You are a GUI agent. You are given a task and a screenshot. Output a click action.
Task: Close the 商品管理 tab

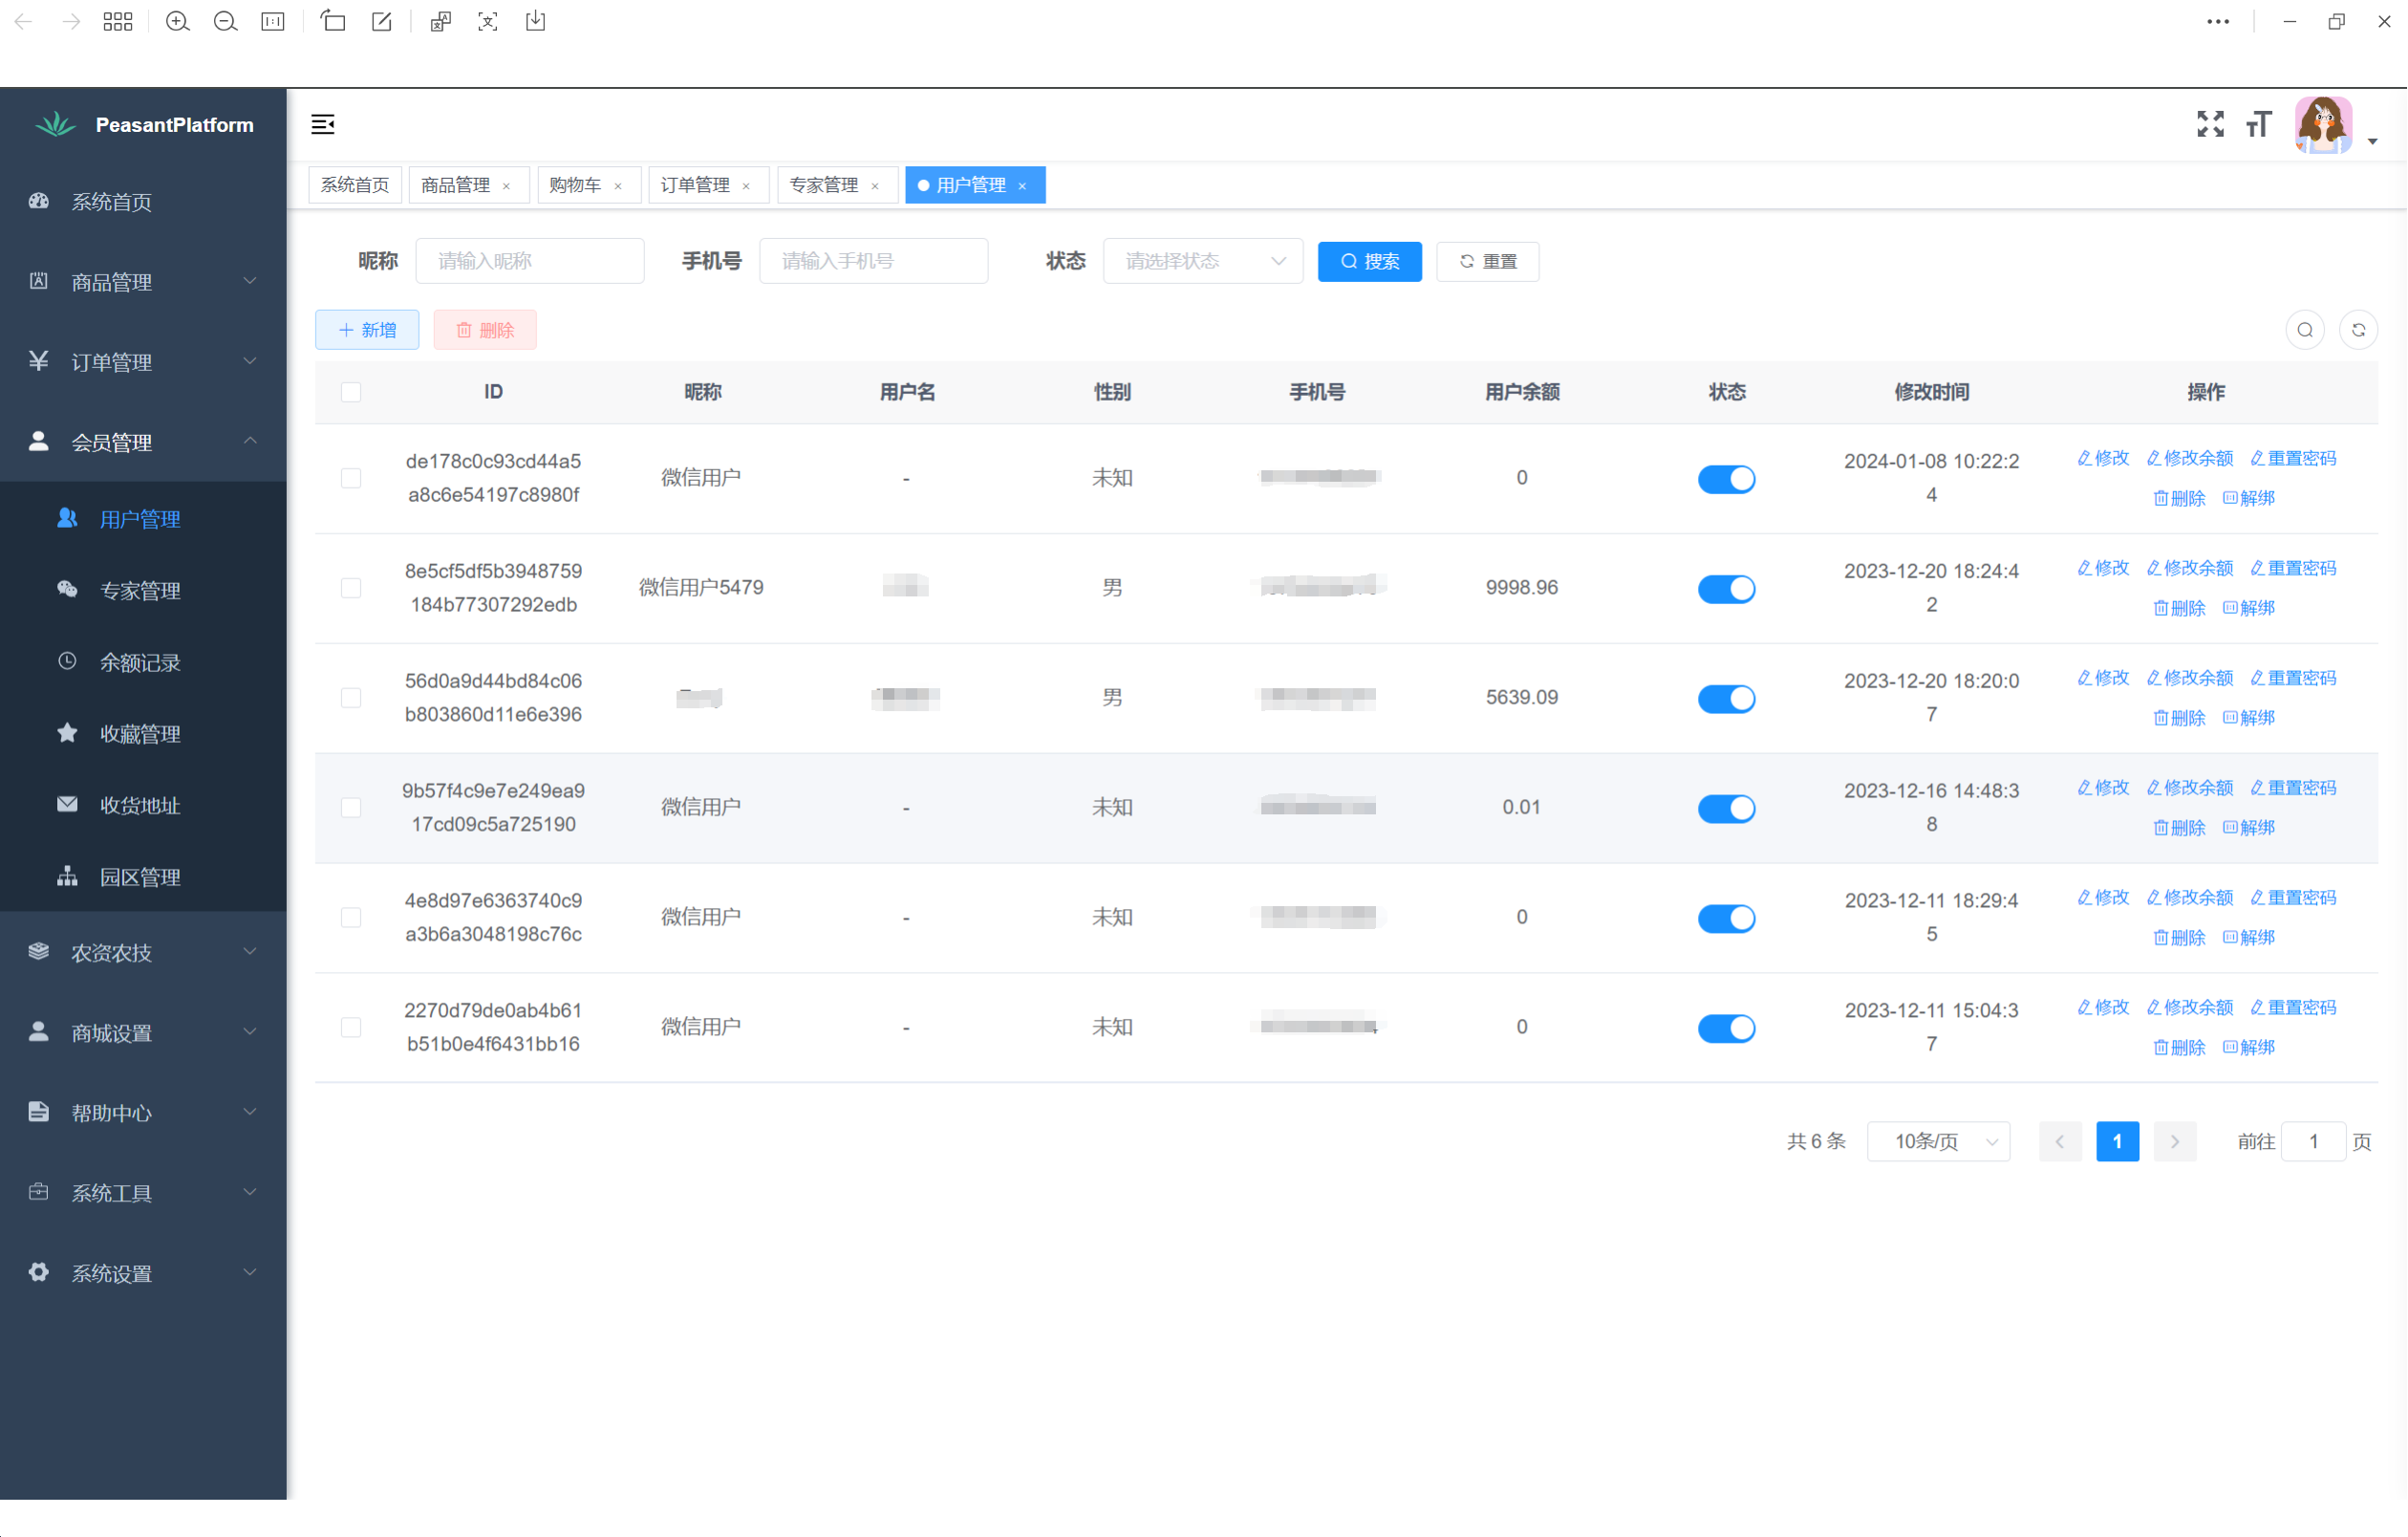pyautogui.click(x=507, y=186)
